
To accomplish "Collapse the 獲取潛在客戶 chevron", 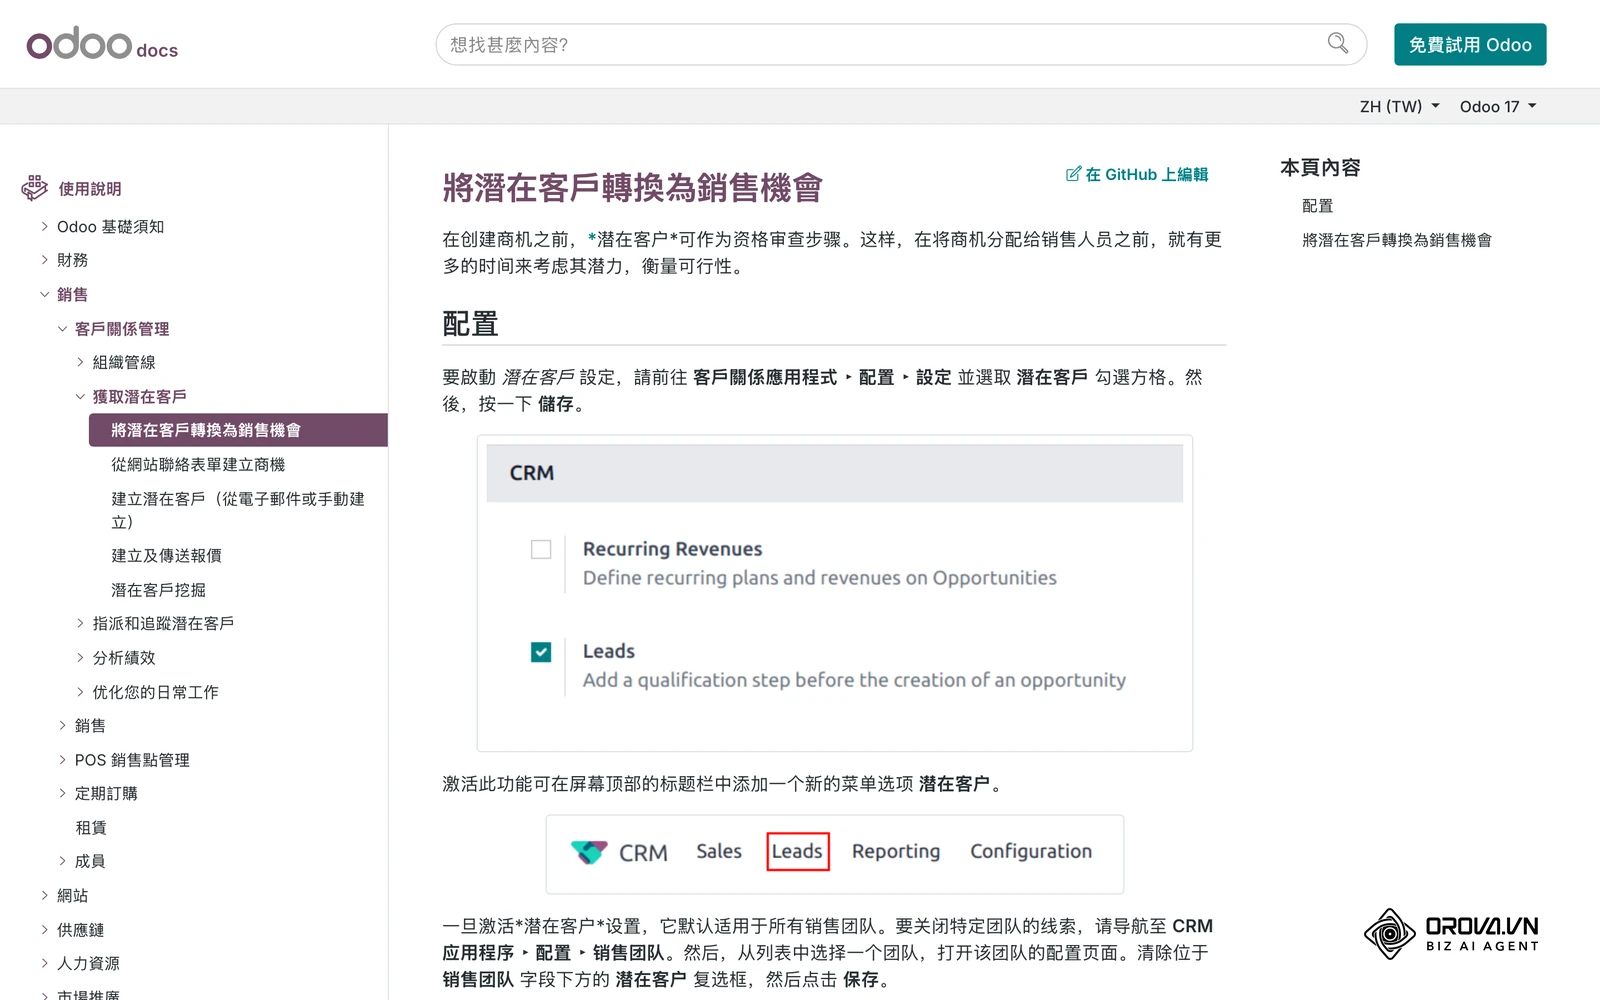I will point(81,397).
